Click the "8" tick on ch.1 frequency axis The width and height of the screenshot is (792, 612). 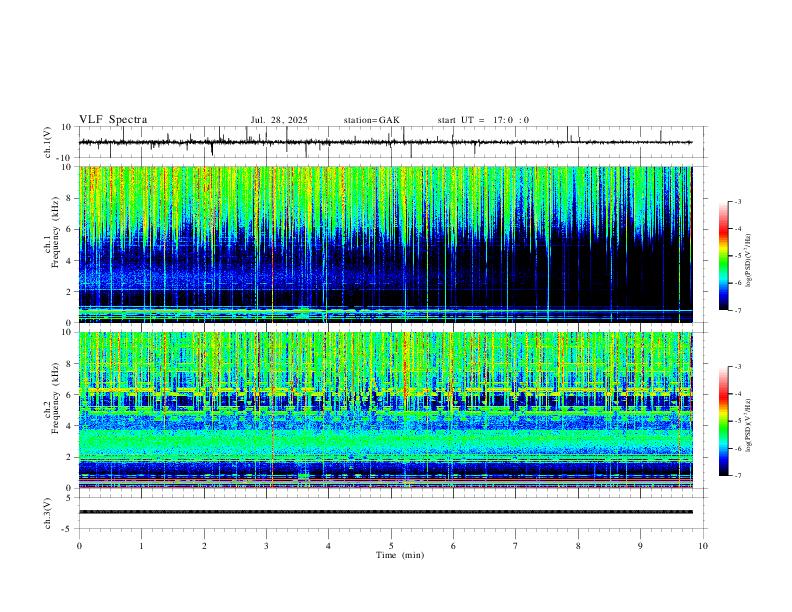[x=70, y=198]
